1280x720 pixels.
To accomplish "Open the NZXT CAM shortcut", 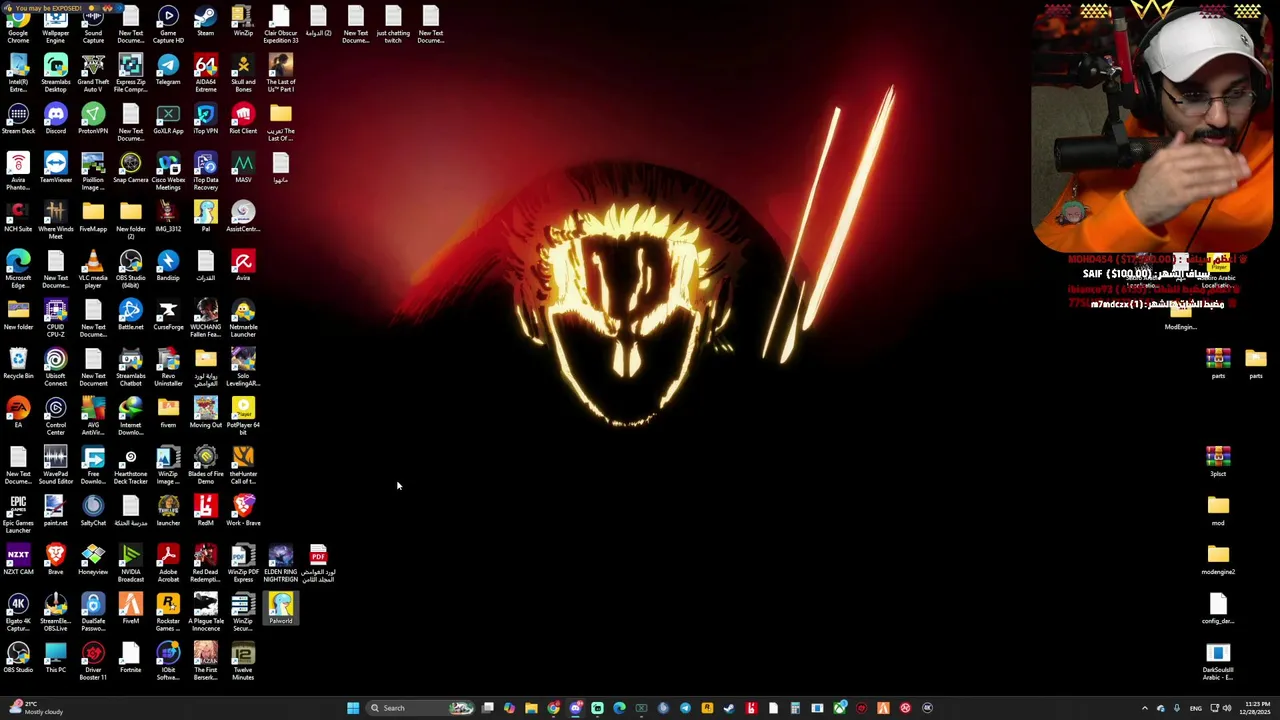I will 18,560.
